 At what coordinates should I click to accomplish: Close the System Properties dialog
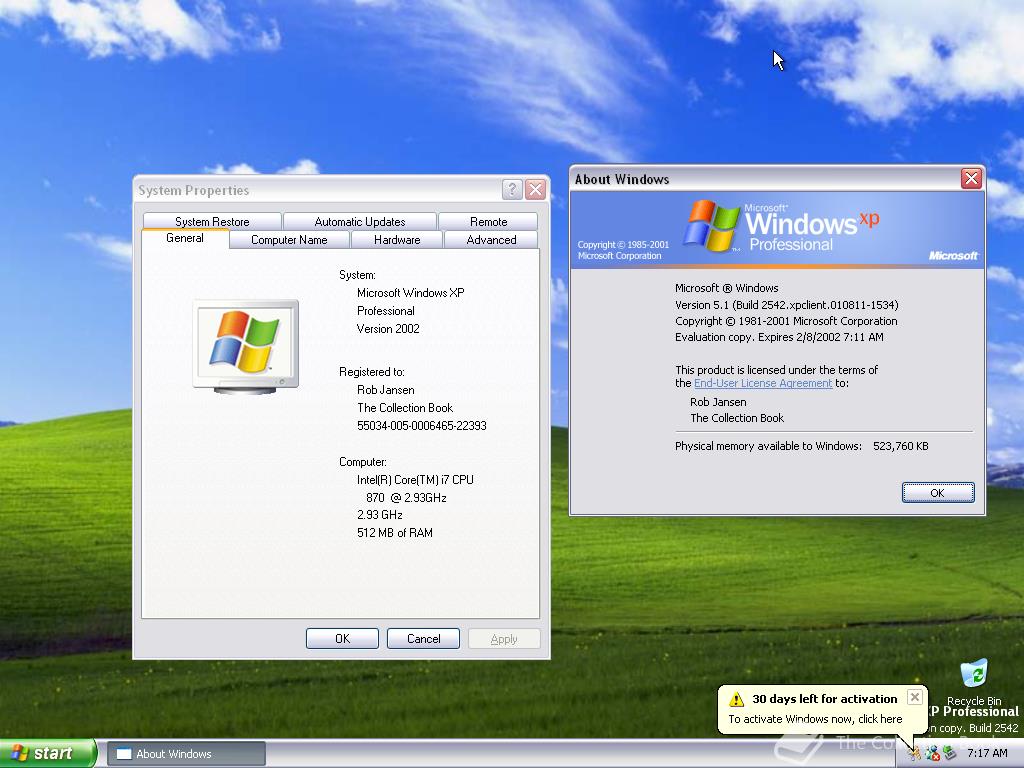536,189
